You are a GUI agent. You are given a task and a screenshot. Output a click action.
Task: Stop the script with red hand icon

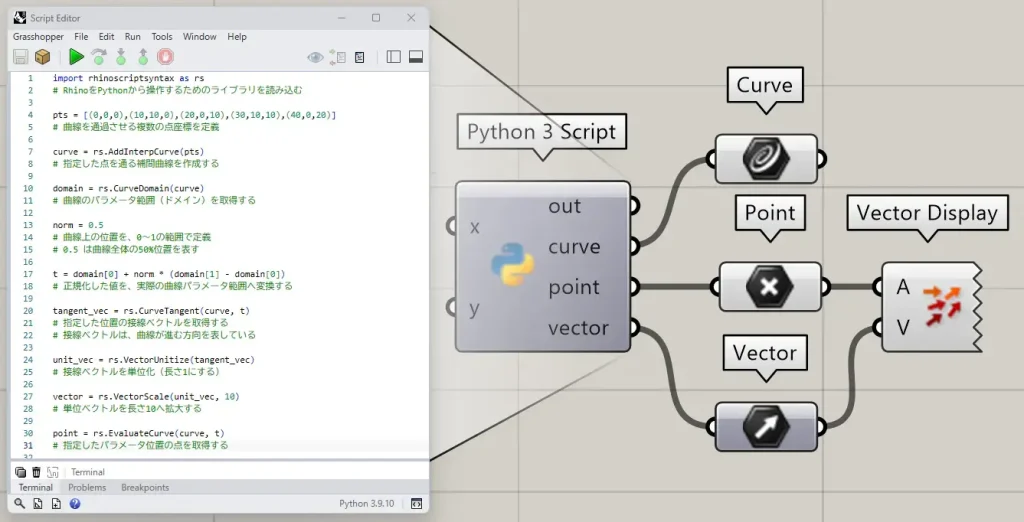coord(165,57)
